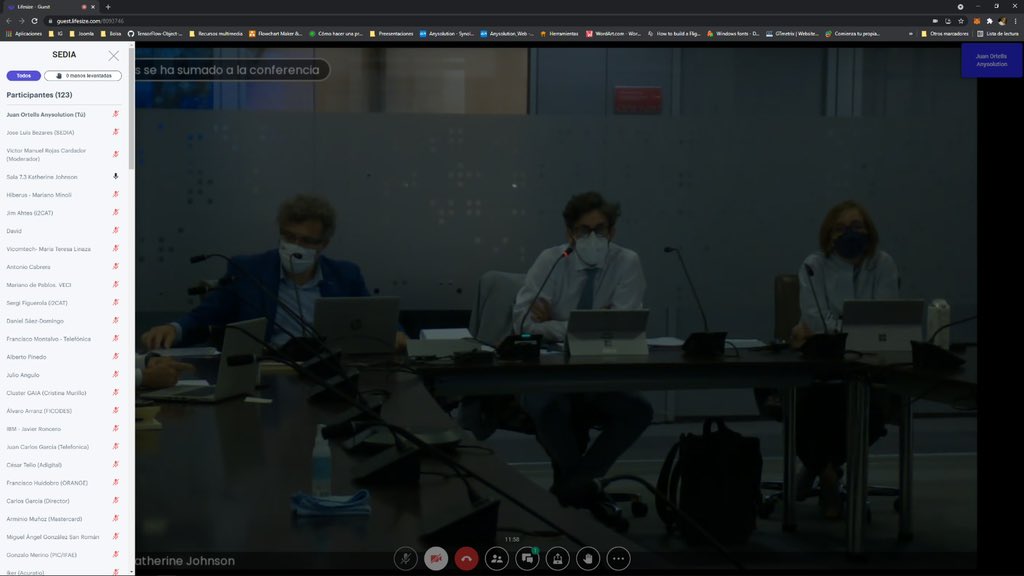Click the Juan Ortells Anysolution self-view tile
Viewport: 1024px width, 576px height.
[991, 60]
